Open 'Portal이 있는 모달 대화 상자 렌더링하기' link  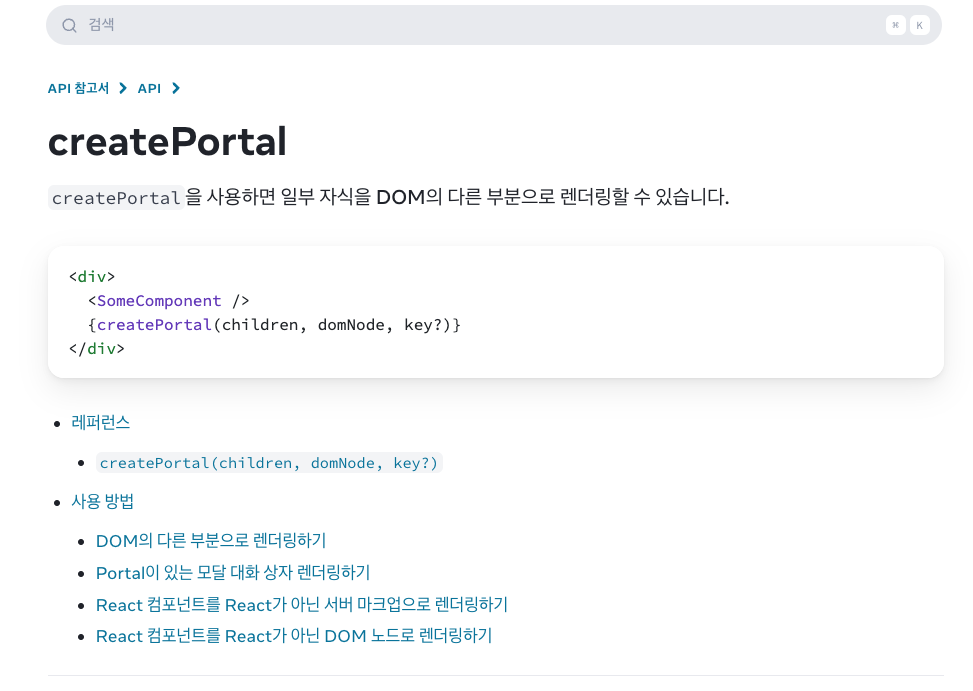coord(232,572)
